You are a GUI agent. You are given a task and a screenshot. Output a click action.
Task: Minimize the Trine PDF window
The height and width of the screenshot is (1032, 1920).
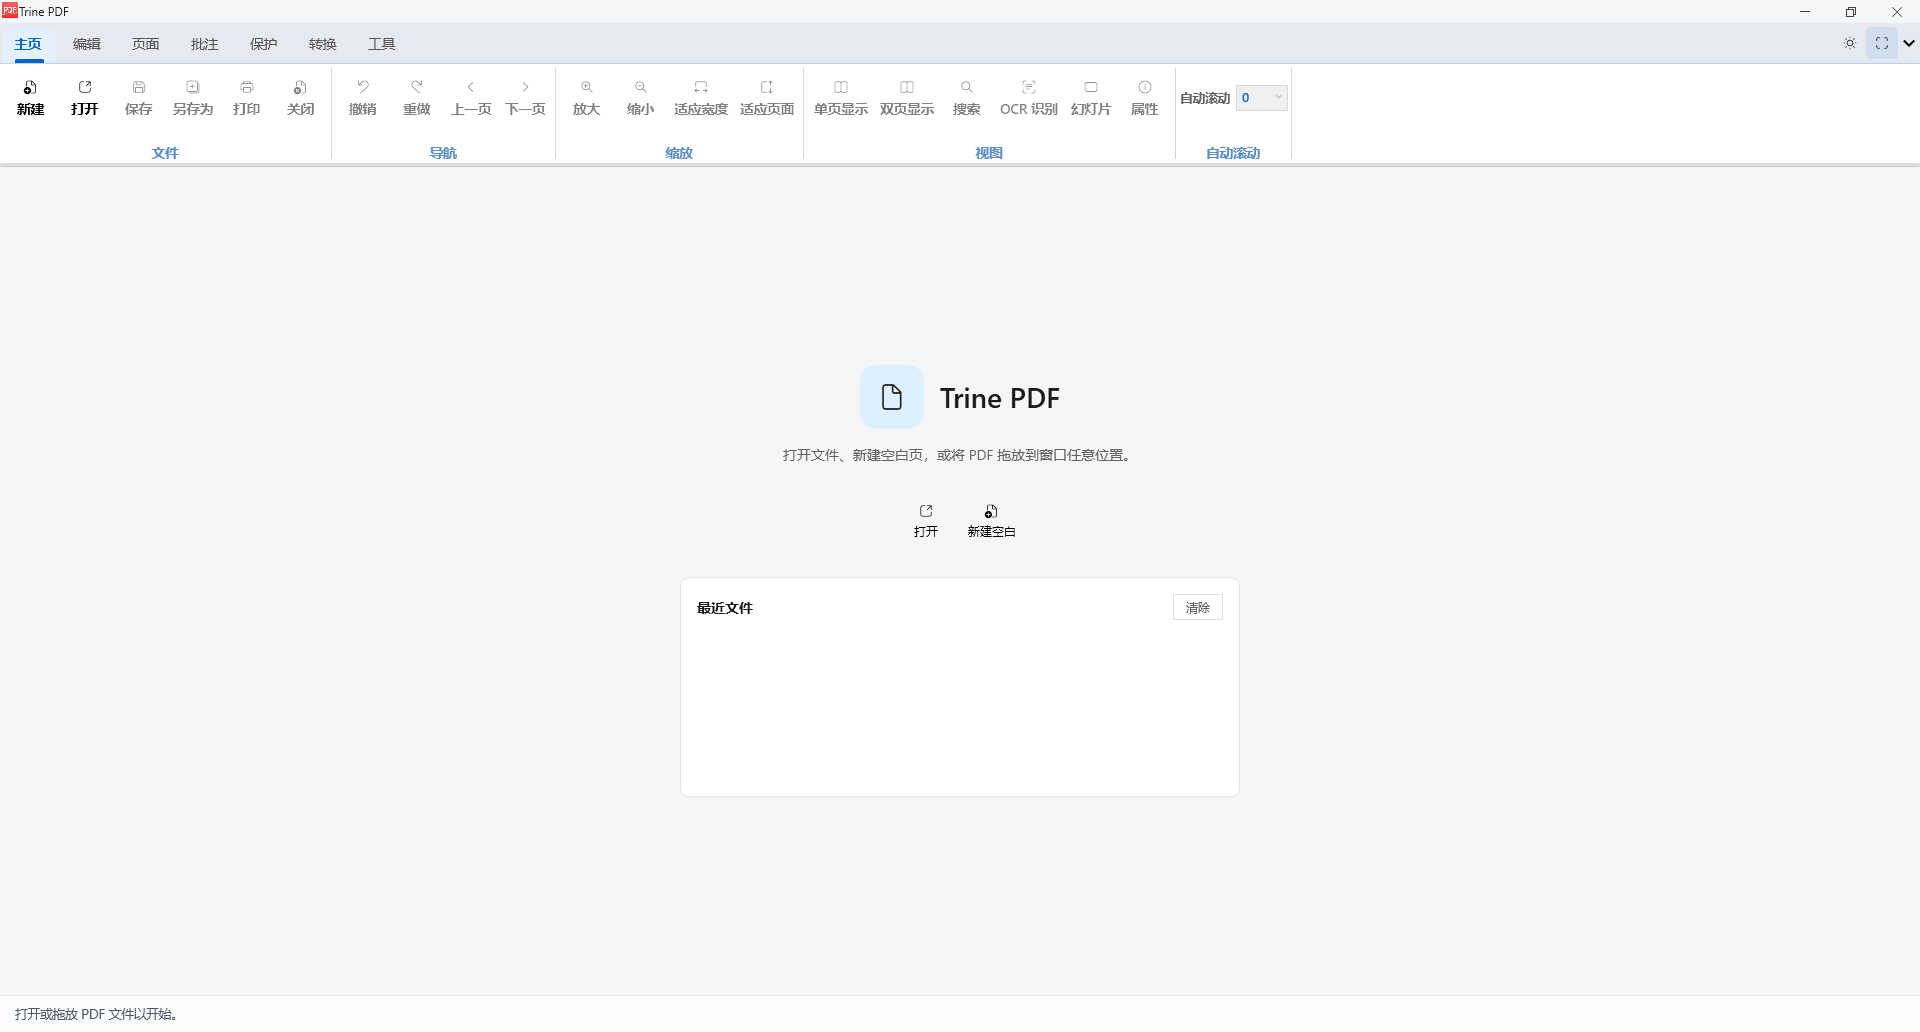pos(1805,12)
